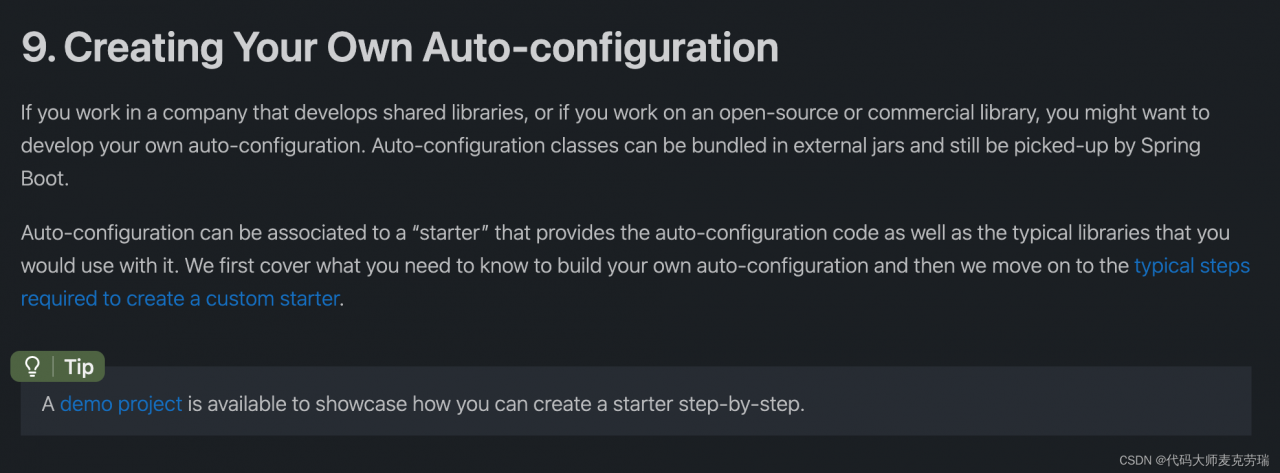Image resolution: width=1280 pixels, height=473 pixels.
Task: Follow the "typical steps" link text
Action: pyautogui.click(x=1191, y=266)
